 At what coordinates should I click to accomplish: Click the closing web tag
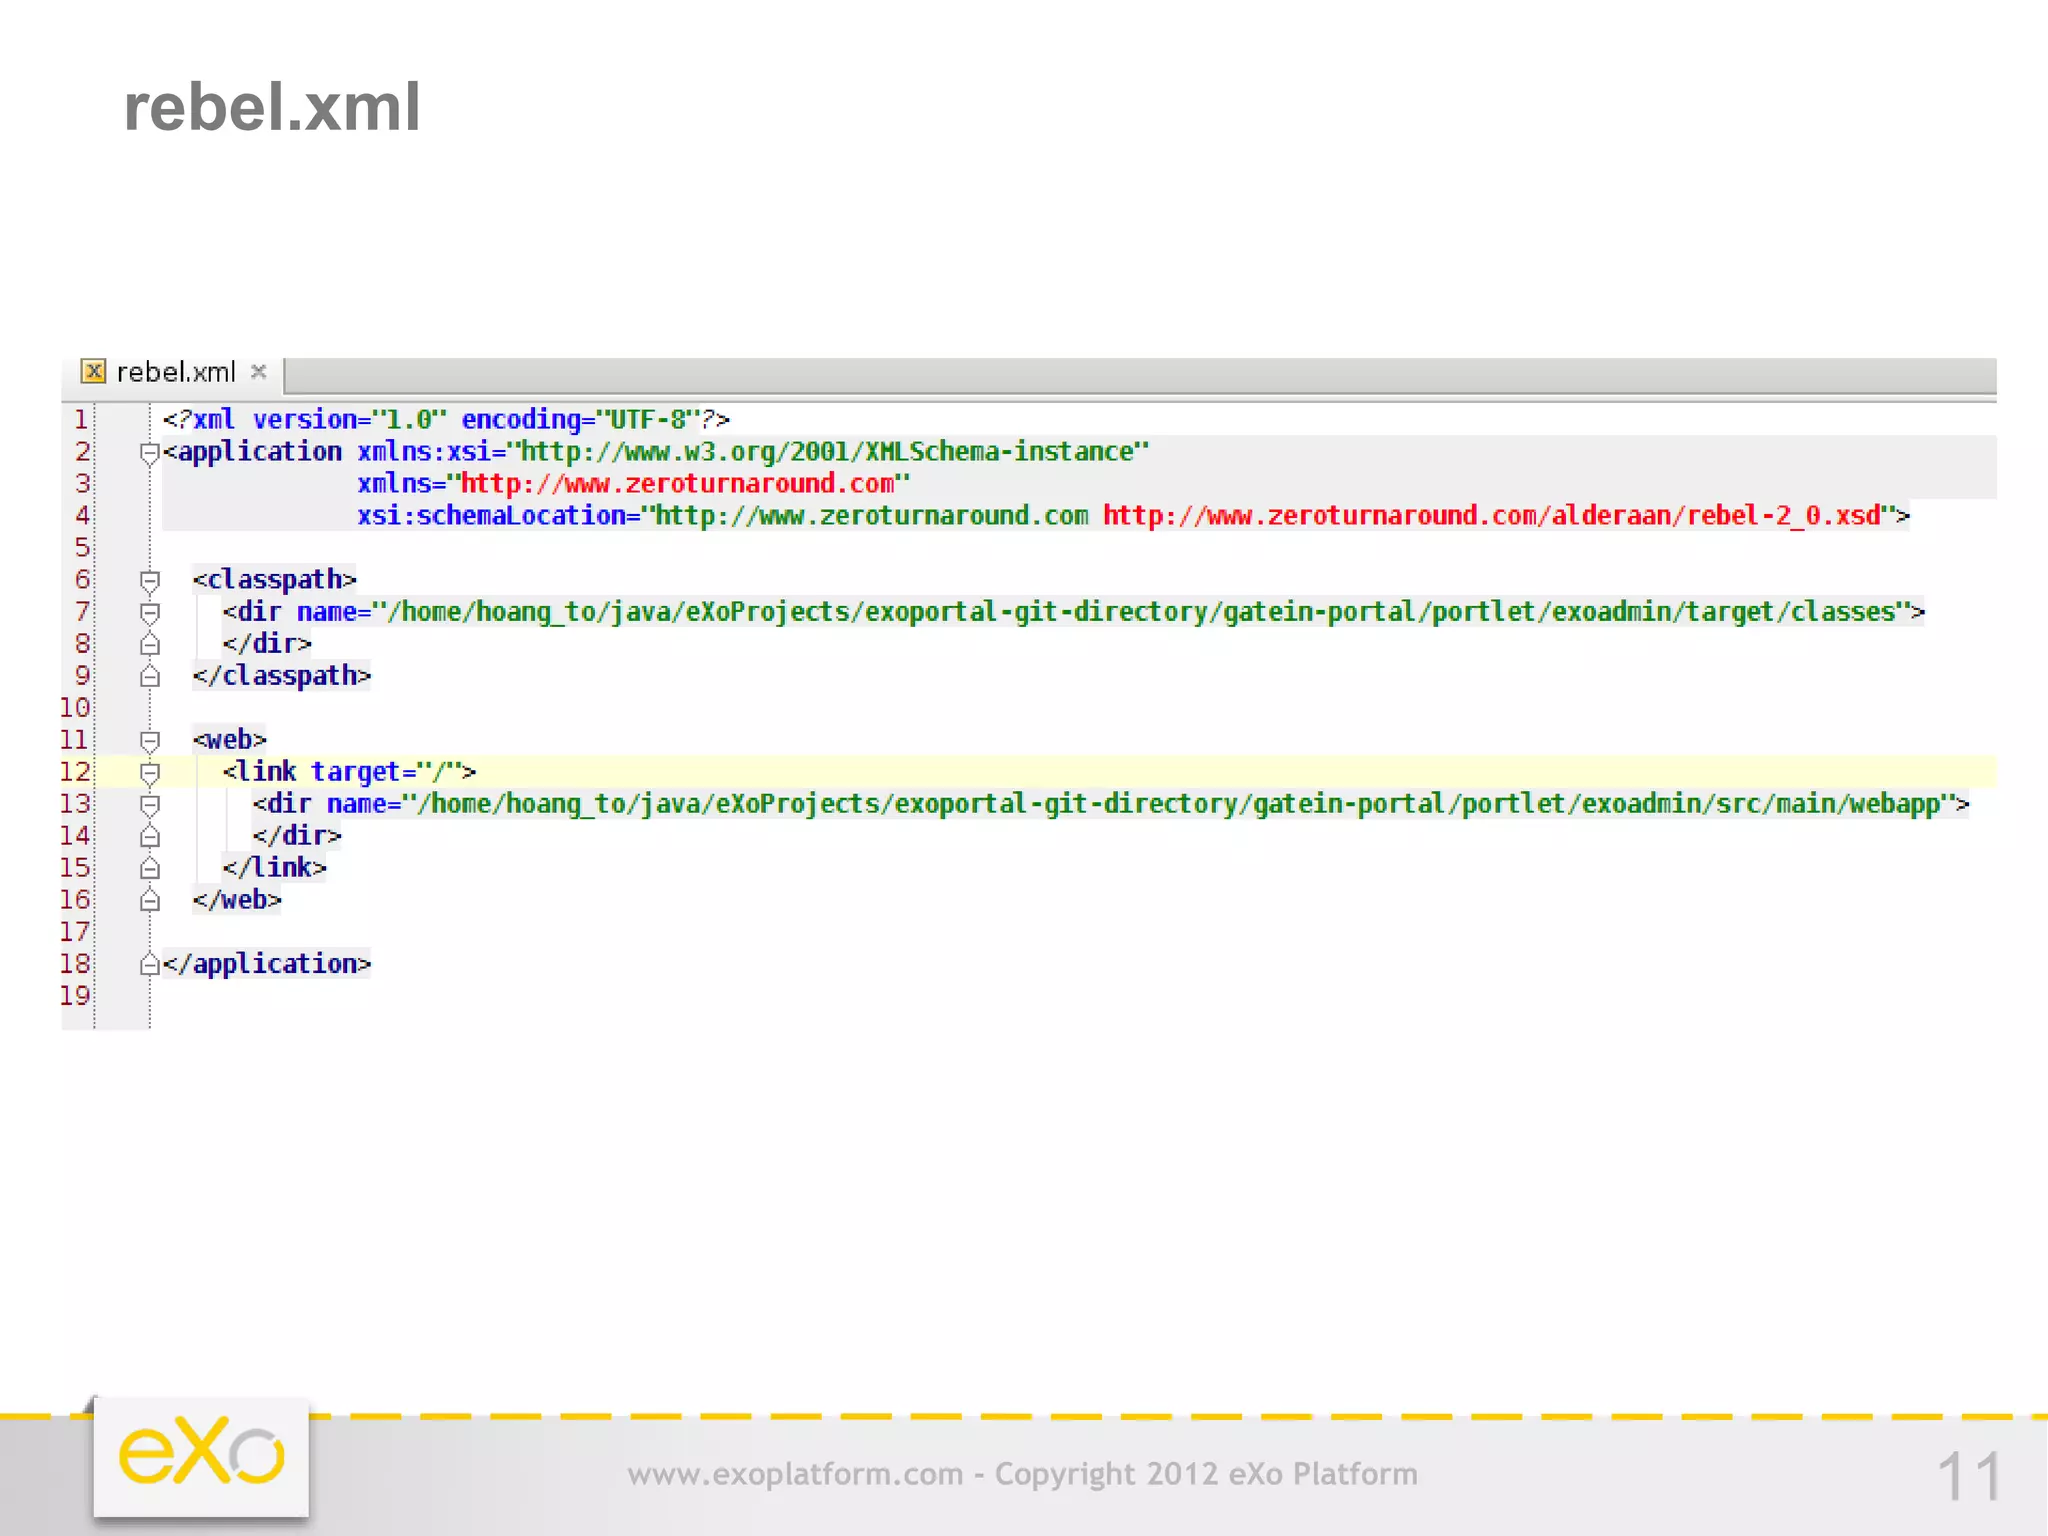tap(237, 900)
